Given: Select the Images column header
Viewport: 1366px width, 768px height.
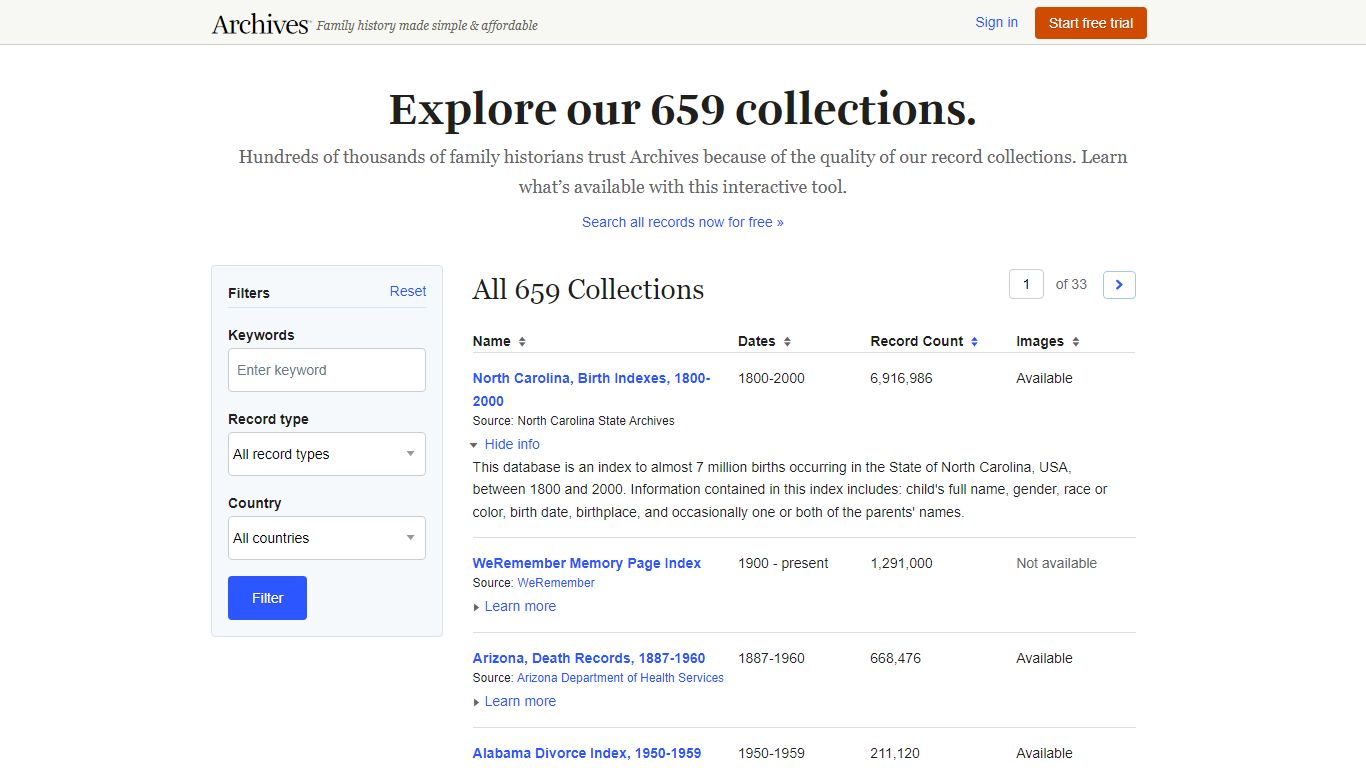Looking at the screenshot, I should (x=1040, y=341).
